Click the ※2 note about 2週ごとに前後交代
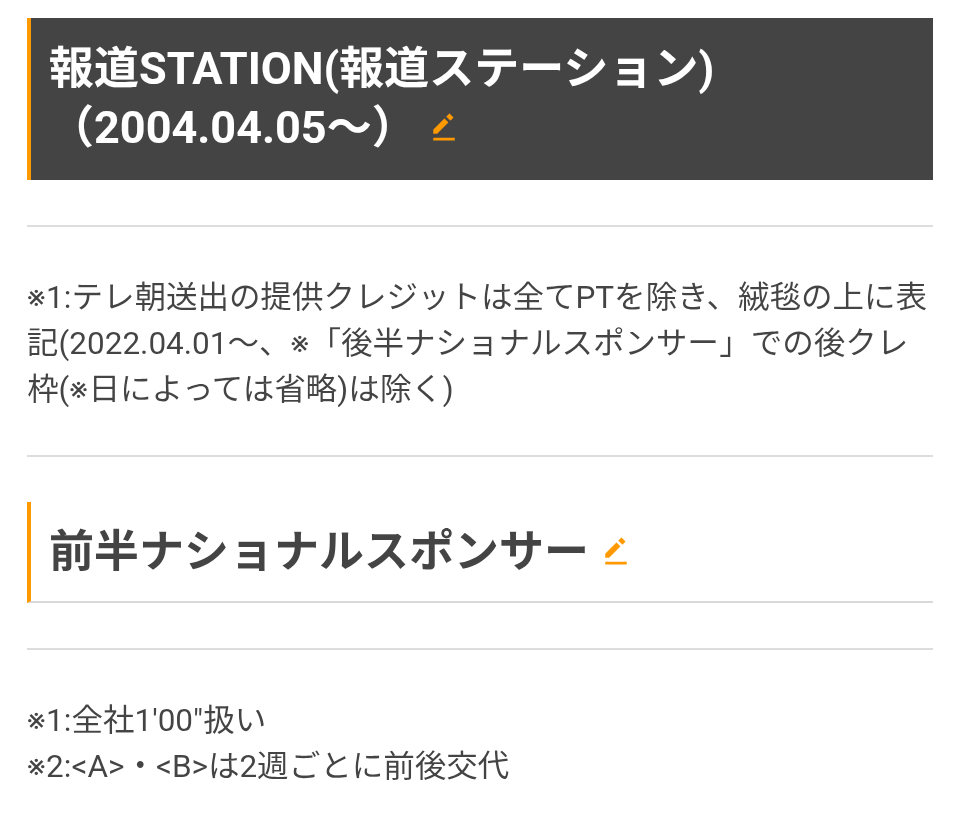Image resolution: width=960 pixels, height=829 pixels. coord(268,766)
